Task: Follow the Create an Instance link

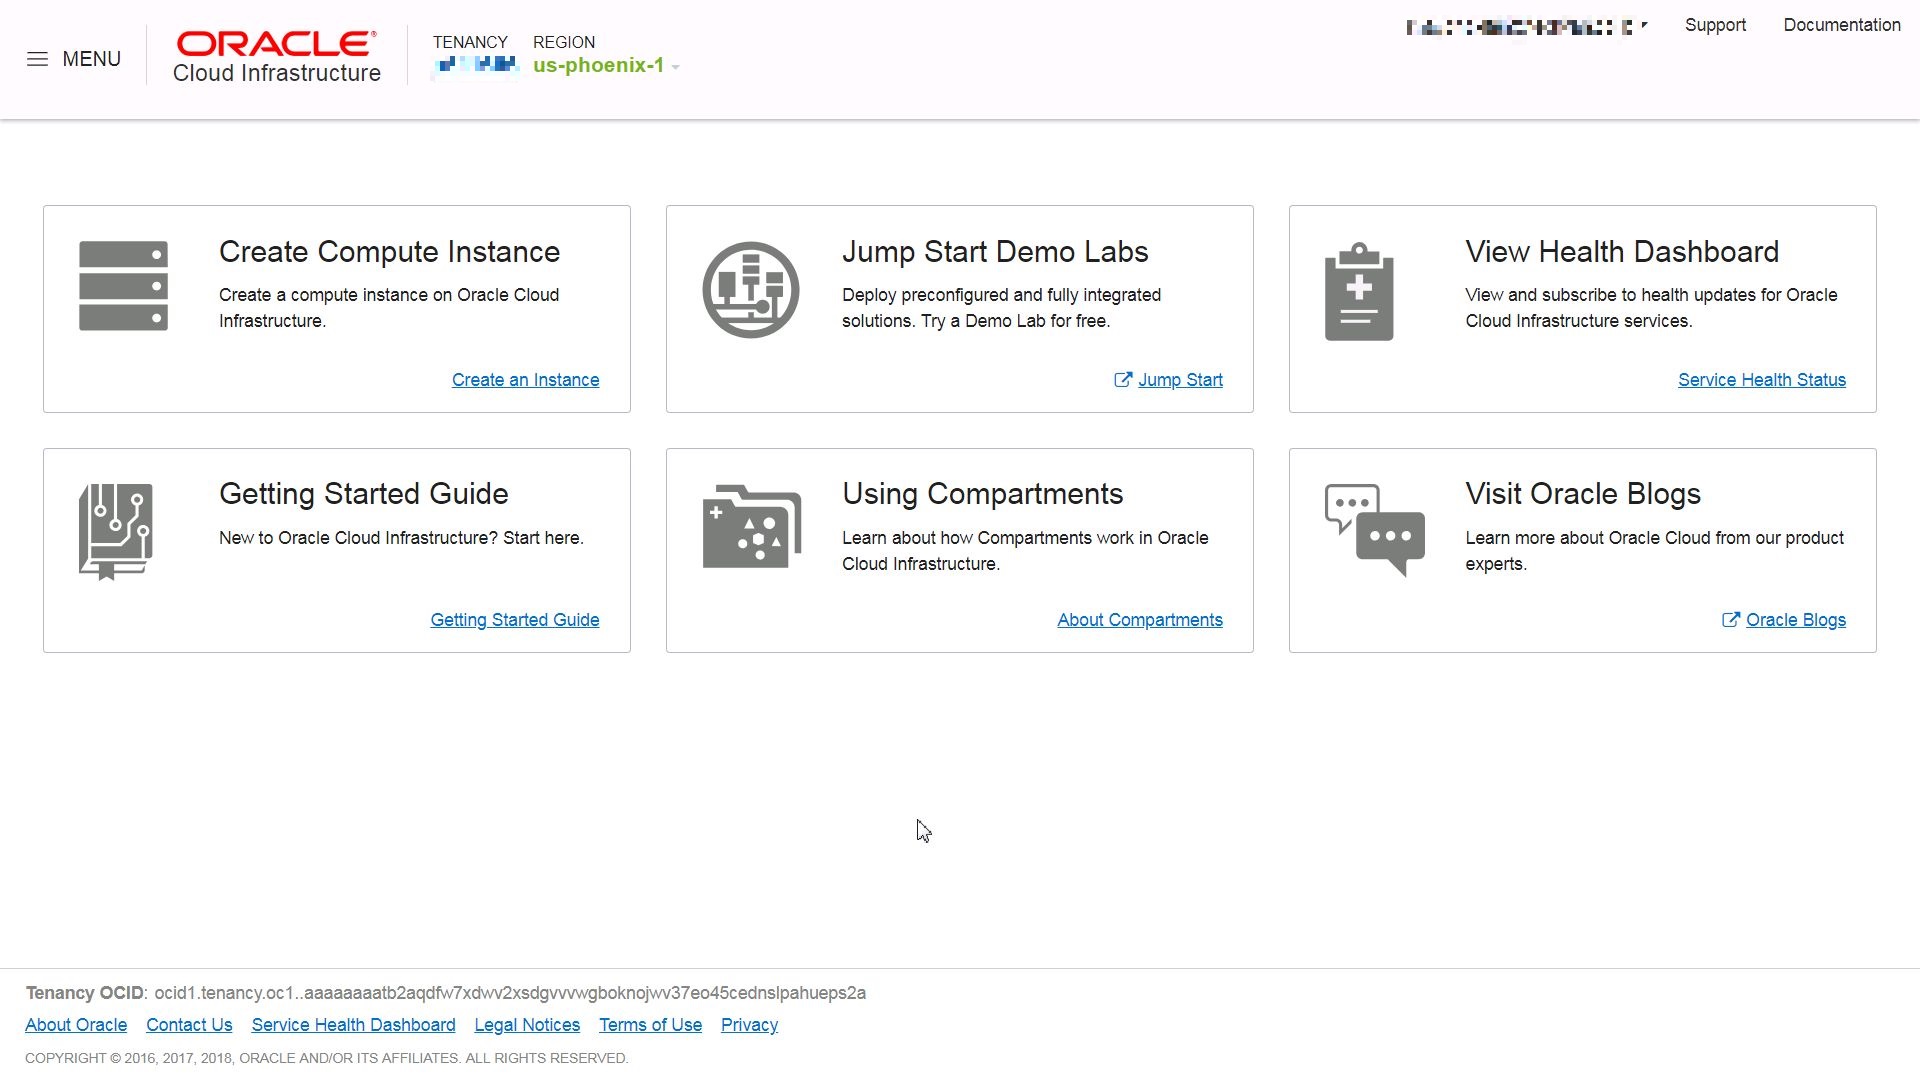Action: click(525, 380)
